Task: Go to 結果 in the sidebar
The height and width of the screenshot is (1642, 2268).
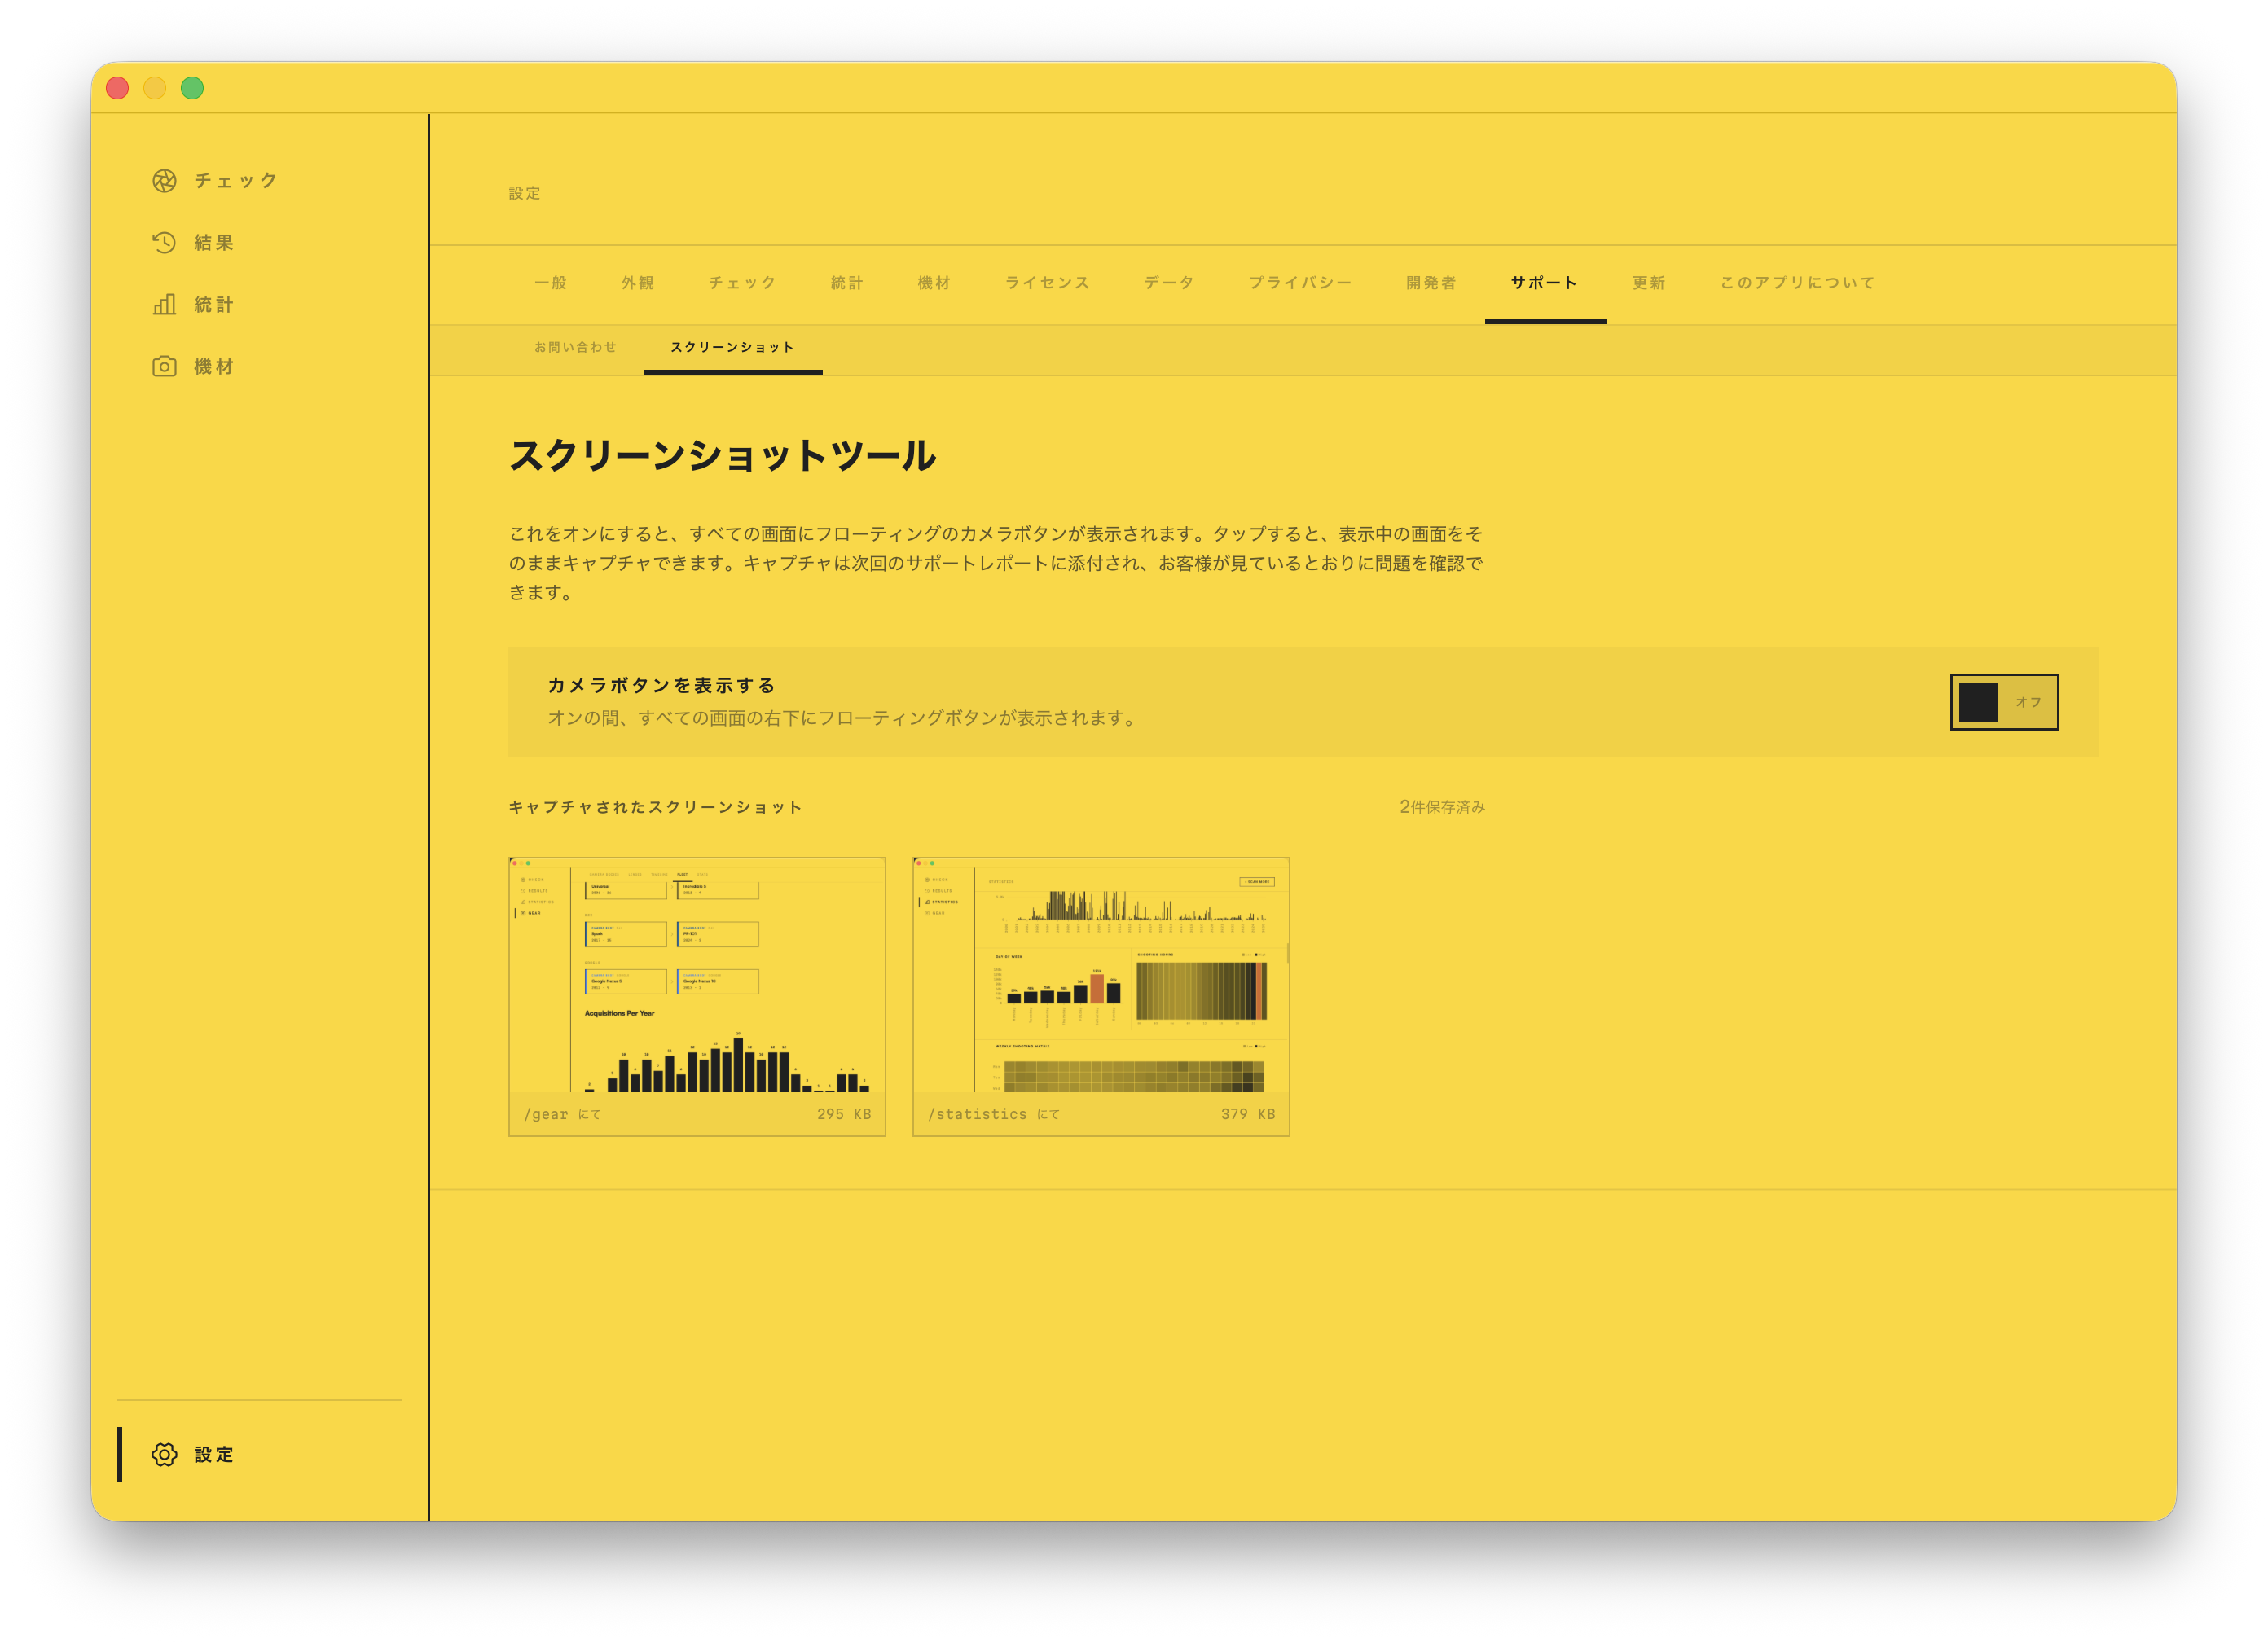Action: tap(214, 243)
